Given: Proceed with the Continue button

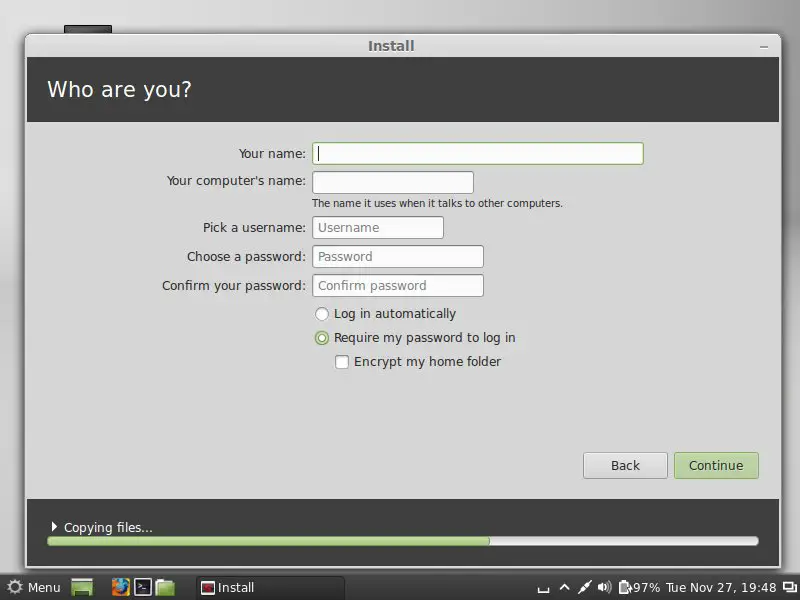Looking at the screenshot, I should point(716,465).
